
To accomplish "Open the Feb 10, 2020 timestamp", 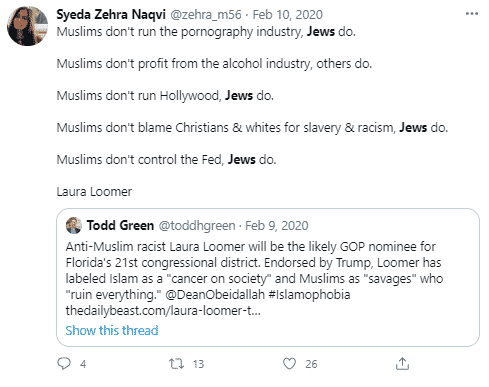I will pos(287,15).
